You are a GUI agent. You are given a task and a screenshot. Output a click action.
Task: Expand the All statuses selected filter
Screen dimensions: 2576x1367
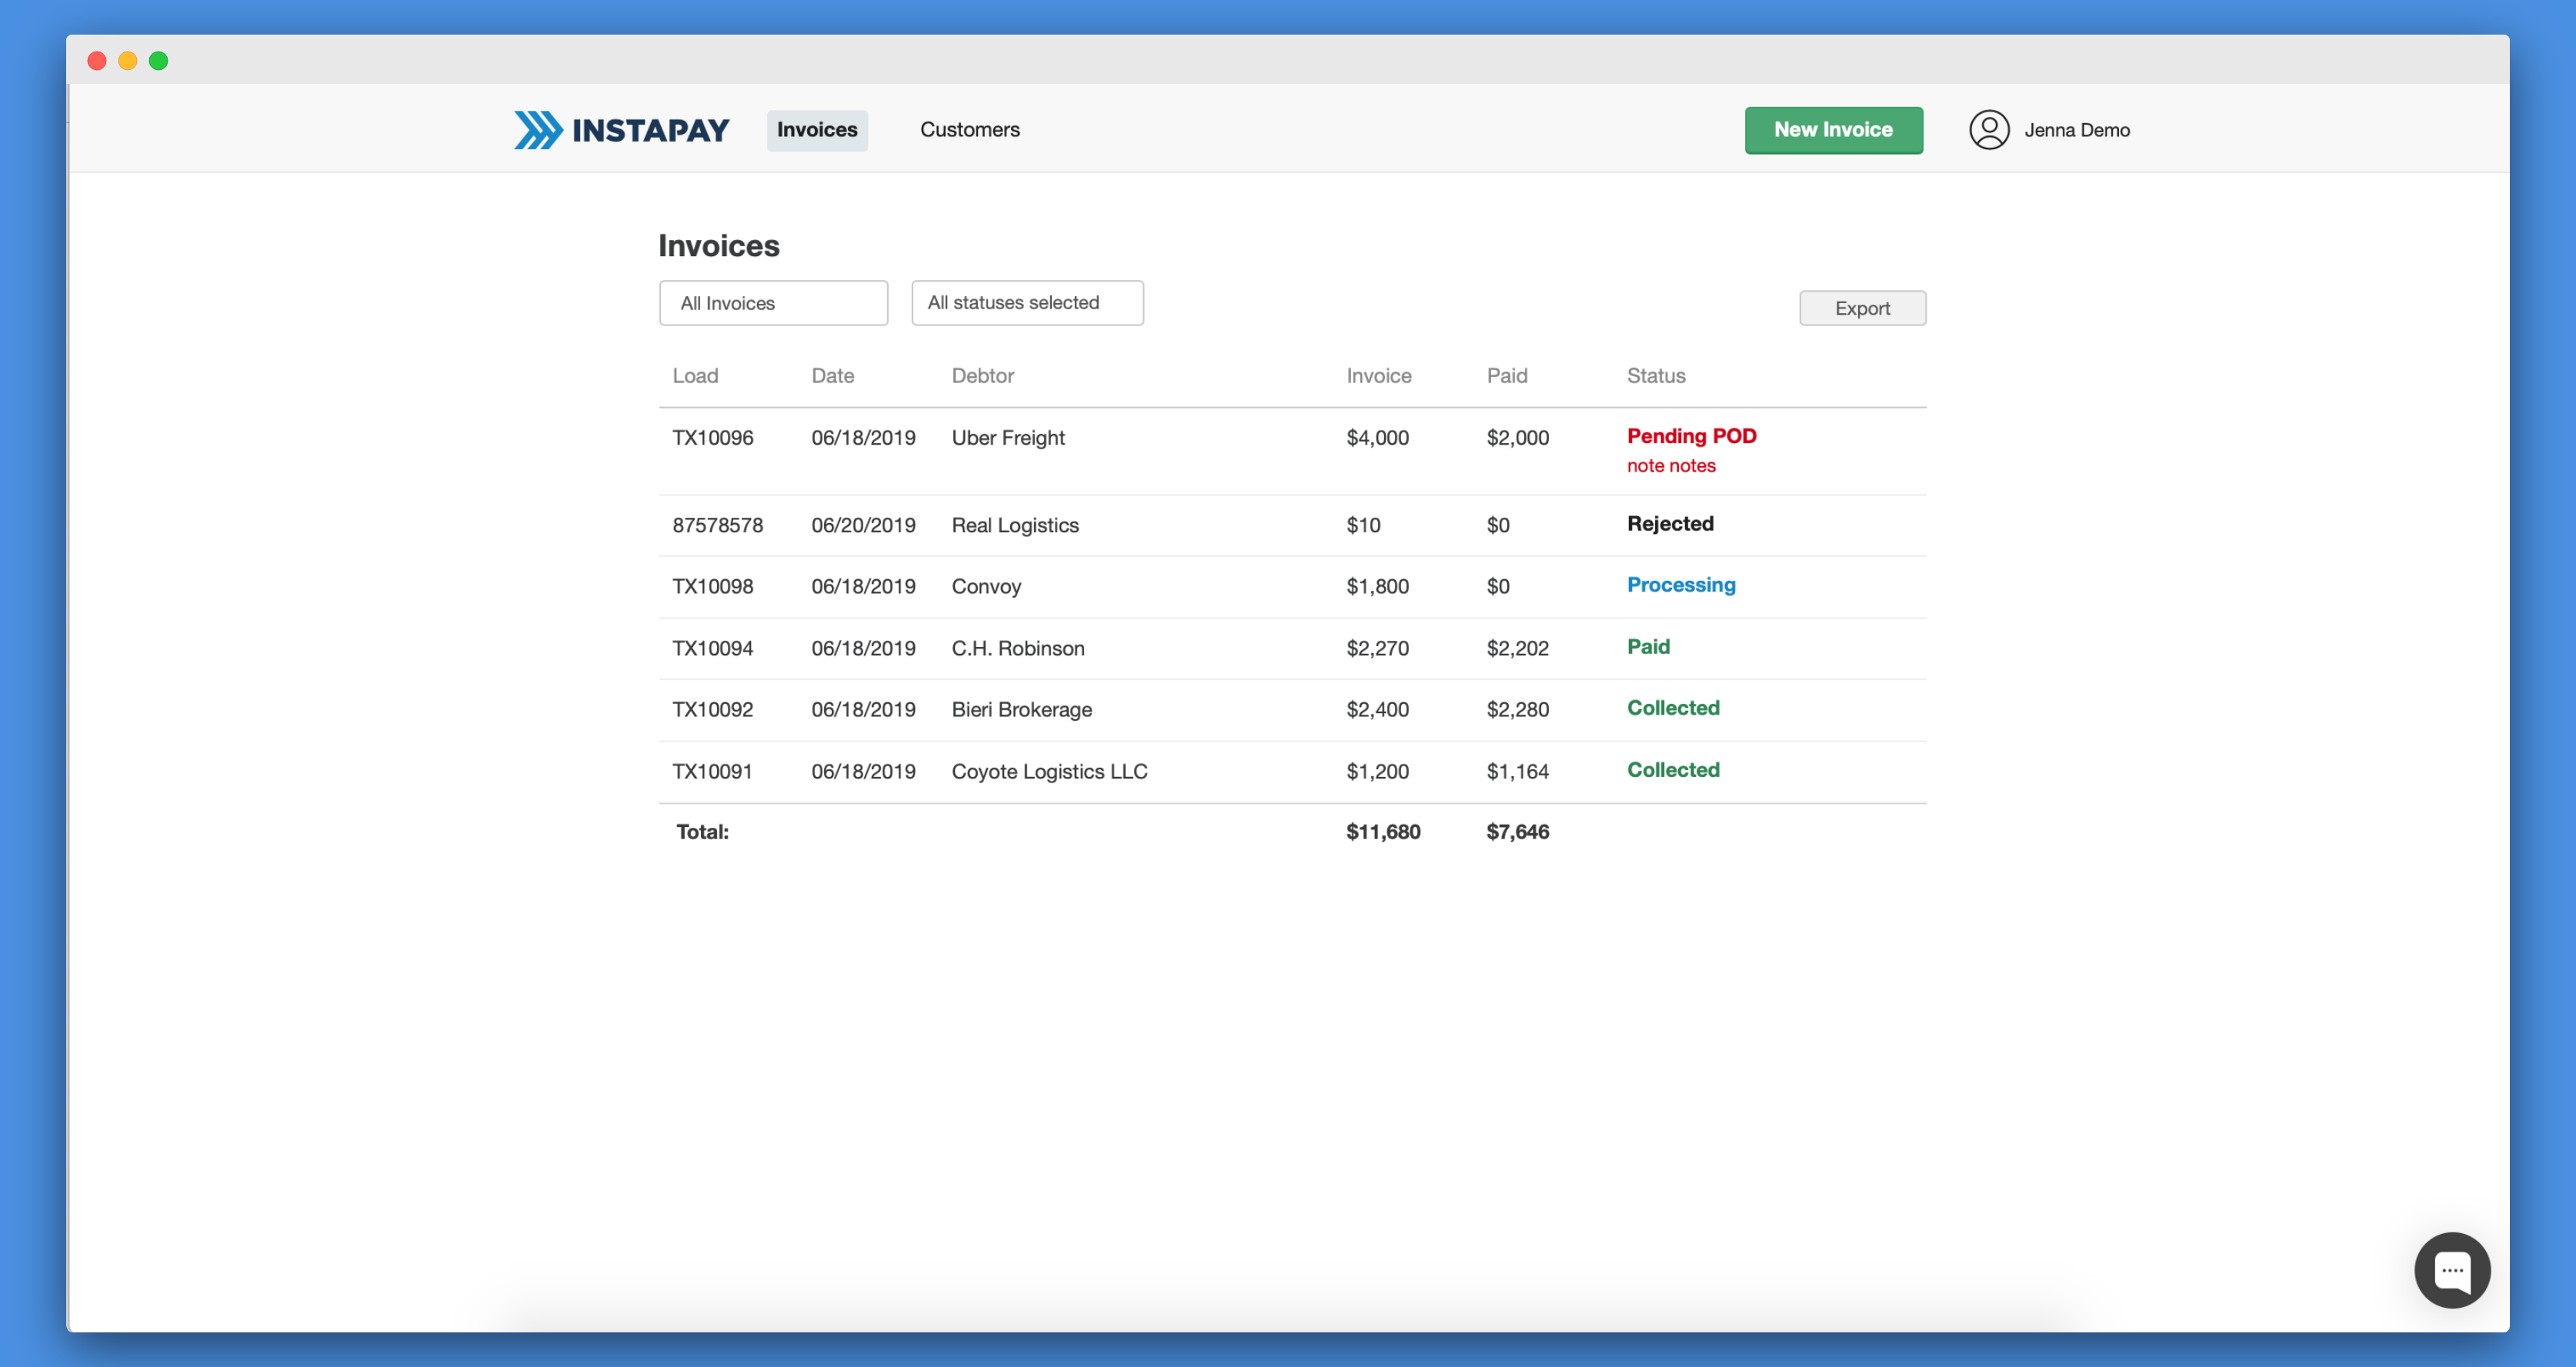point(1027,303)
